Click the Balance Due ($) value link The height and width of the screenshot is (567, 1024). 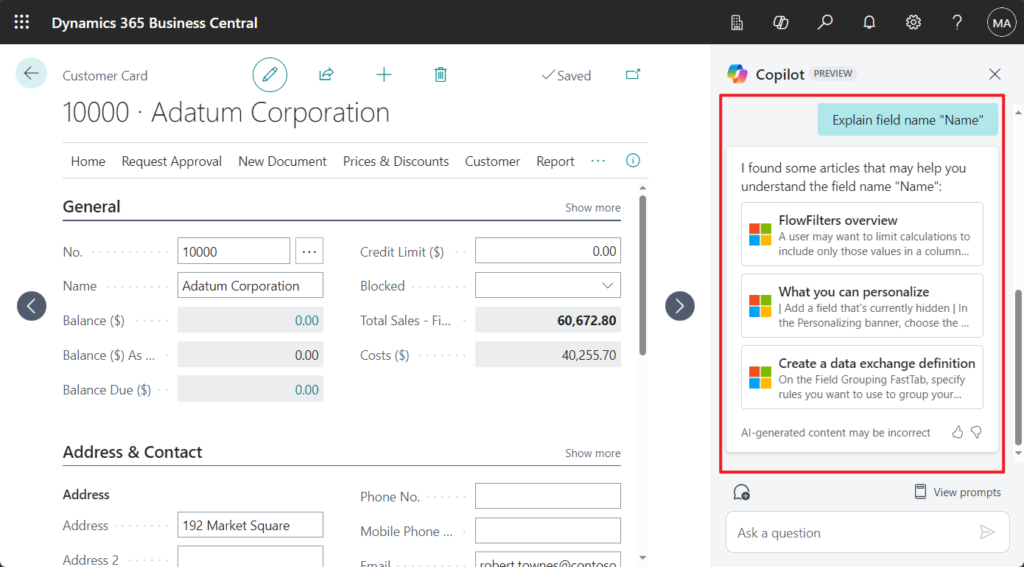(x=306, y=390)
